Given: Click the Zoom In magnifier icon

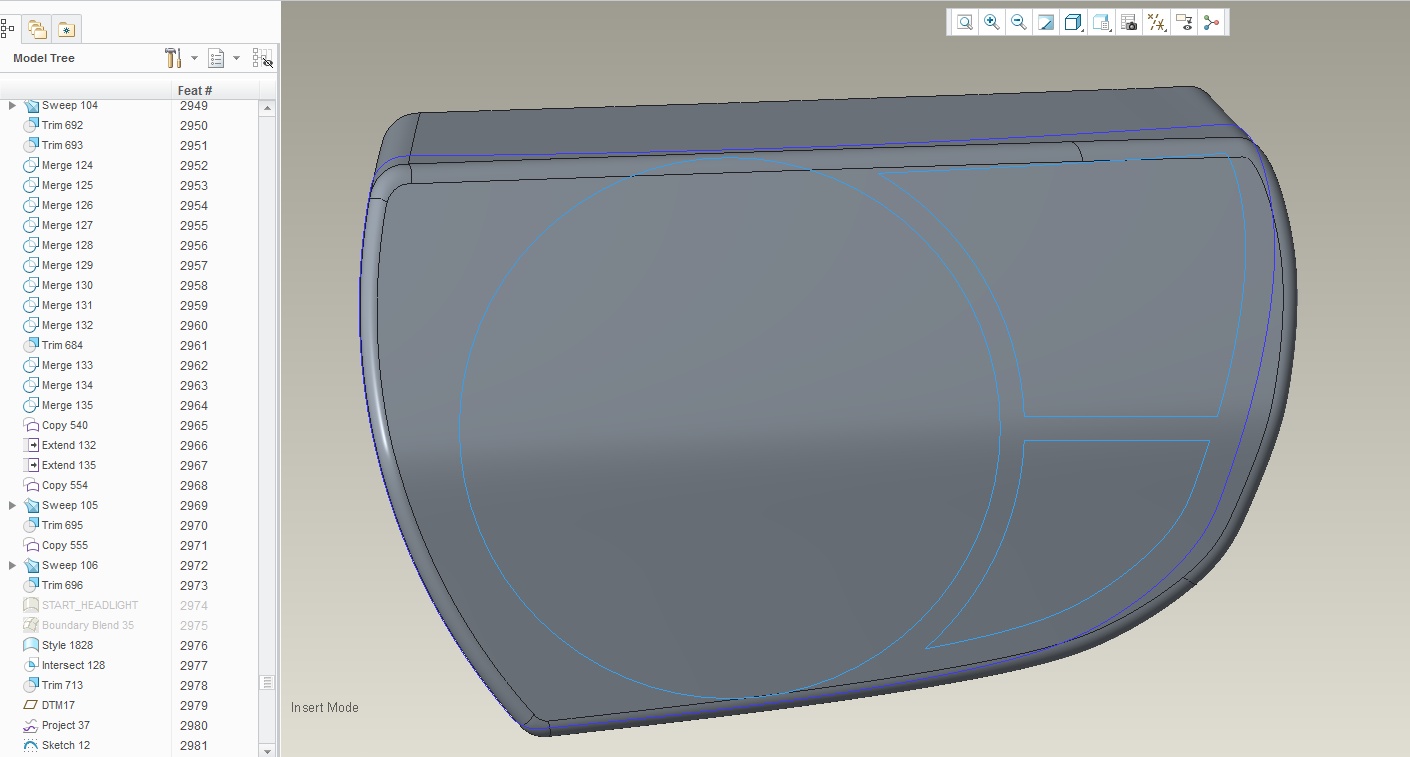Looking at the screenshot, I should tap(991, 22).
